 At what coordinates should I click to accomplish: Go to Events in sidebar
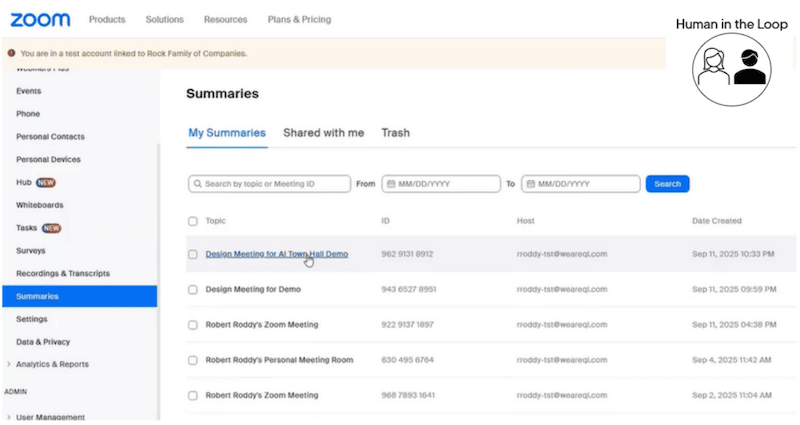29,91
